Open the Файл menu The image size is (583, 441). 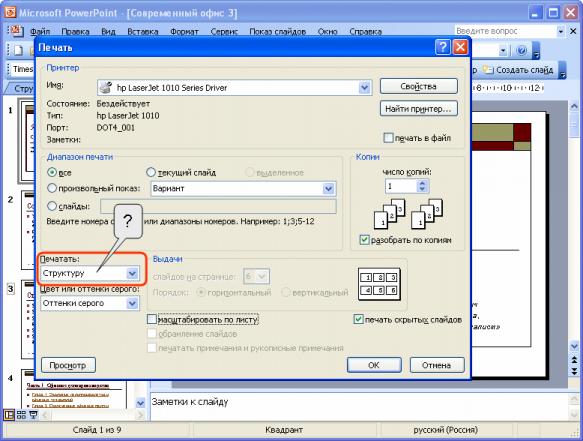pos(40,32)
